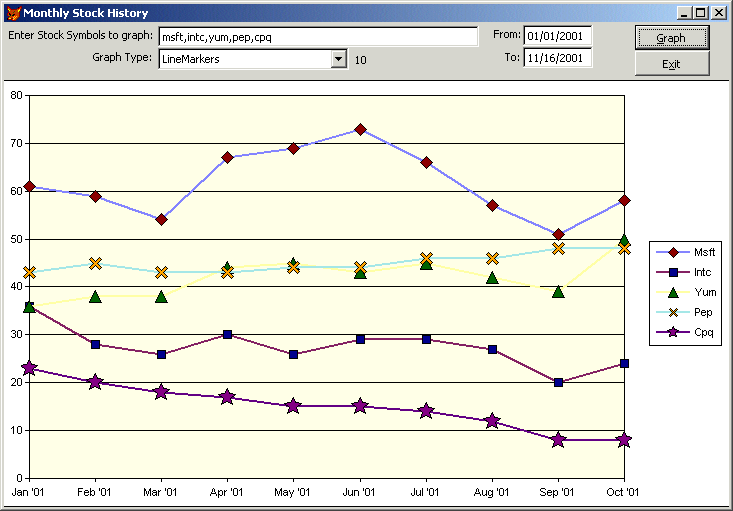Viewport: 733px width, 511px height.
Task: Click Msft data point for Sep '01
Action: point(558,234)
